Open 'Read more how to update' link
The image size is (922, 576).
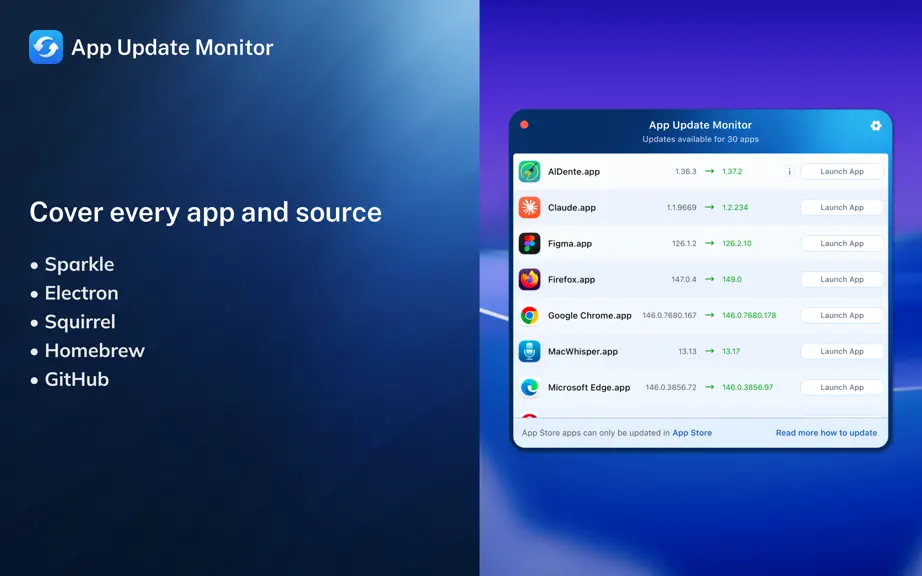click(x=826, y=433)
